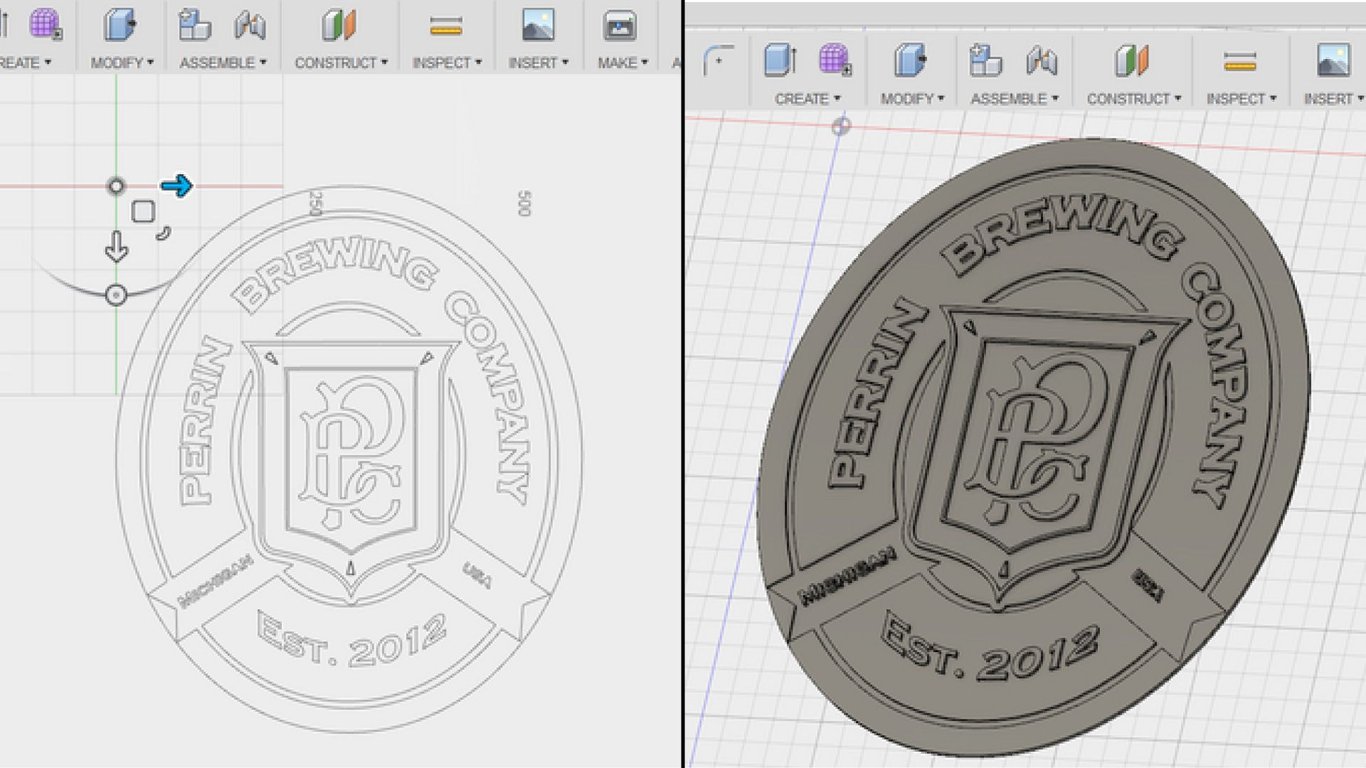Click the Create Form icon in right window

point(835,60)
